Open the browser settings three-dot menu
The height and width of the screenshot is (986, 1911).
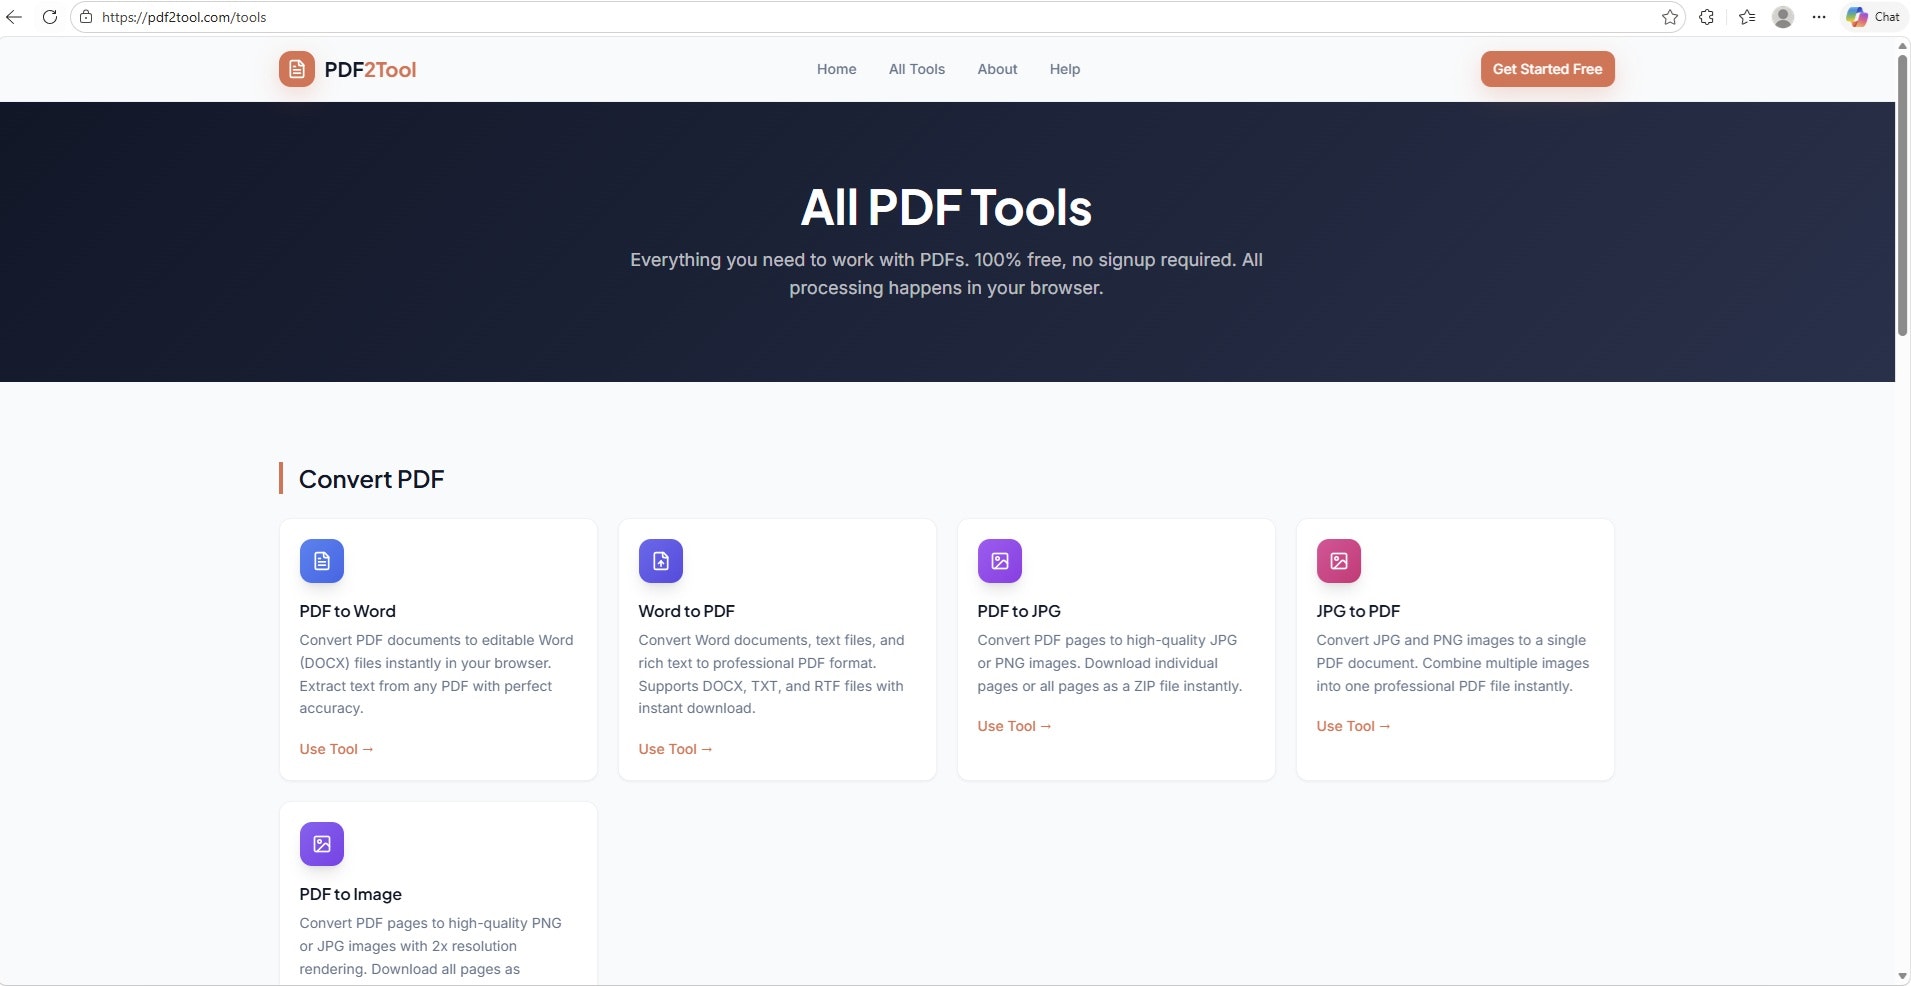point(1820,16)
